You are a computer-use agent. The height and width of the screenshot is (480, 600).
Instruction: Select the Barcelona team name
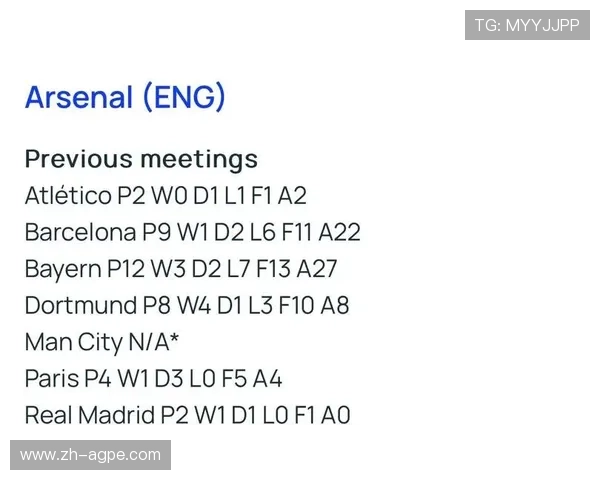pyautogui.click(x=80, y=233)
